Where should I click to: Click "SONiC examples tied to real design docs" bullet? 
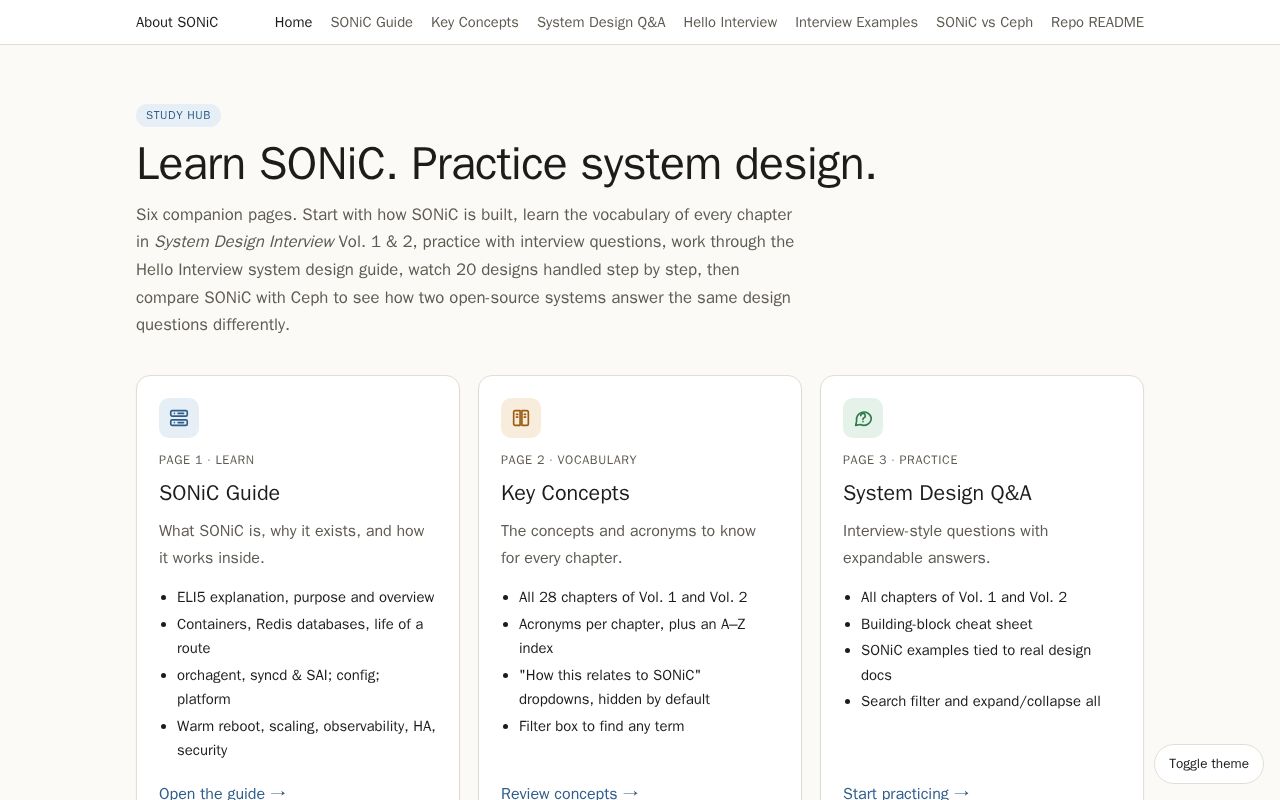[976, 662]
